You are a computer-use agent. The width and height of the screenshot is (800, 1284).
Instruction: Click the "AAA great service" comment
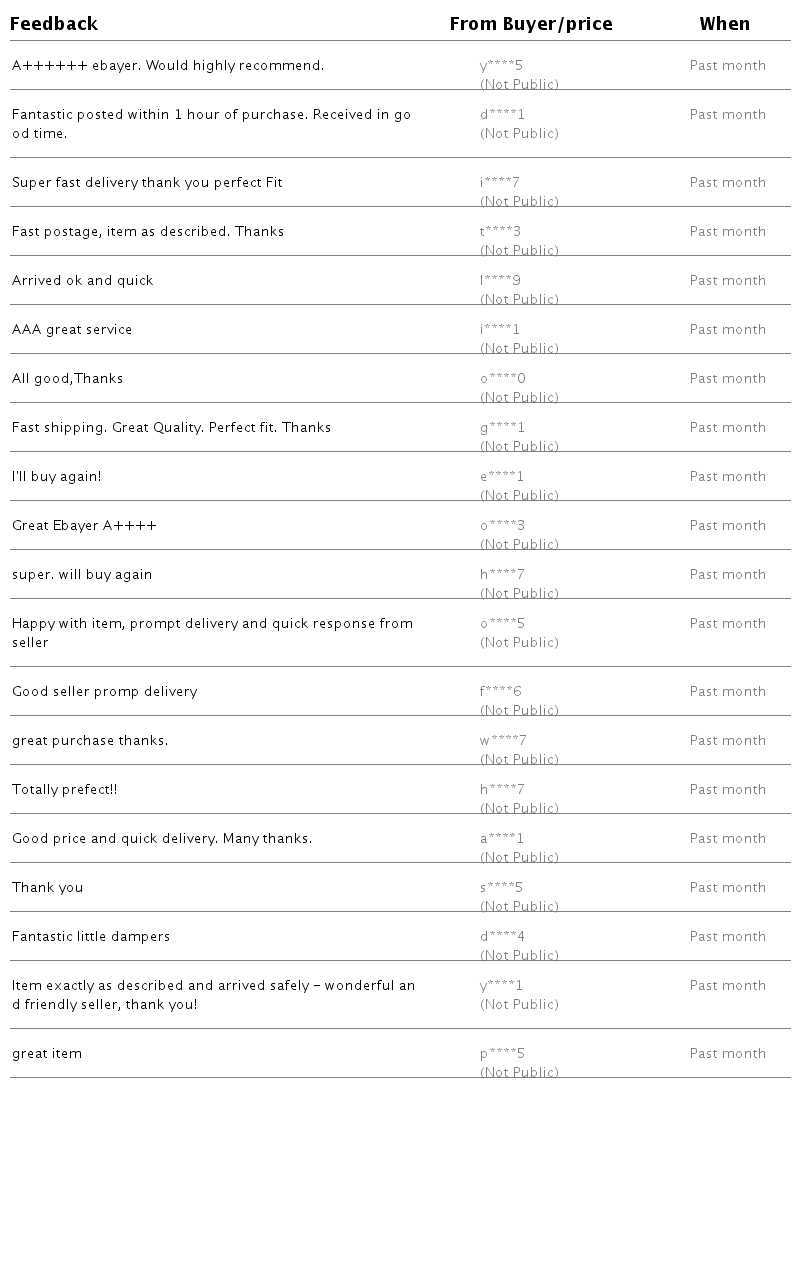tap(72, 330)
